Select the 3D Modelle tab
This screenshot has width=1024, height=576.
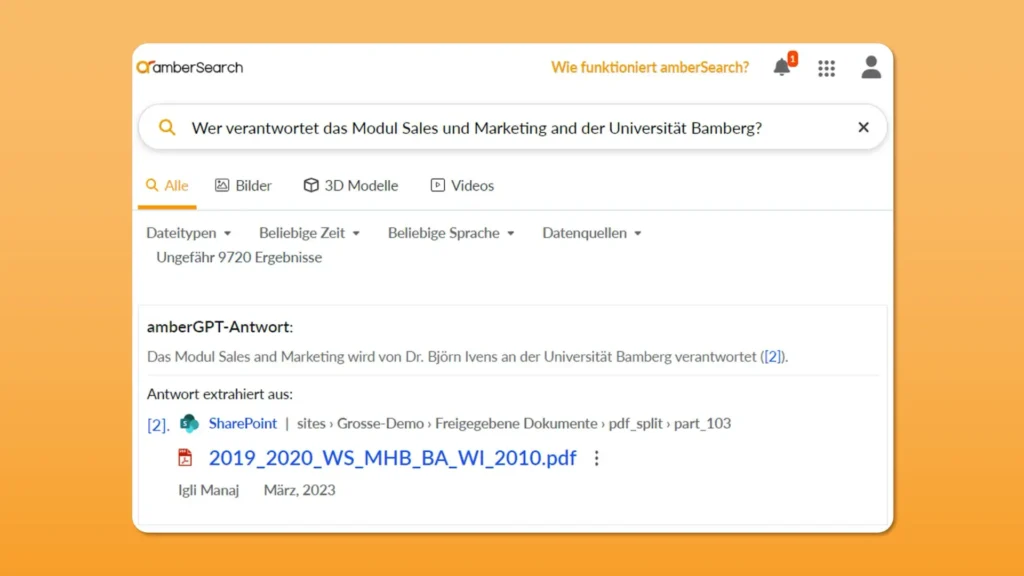pos(350,185)
